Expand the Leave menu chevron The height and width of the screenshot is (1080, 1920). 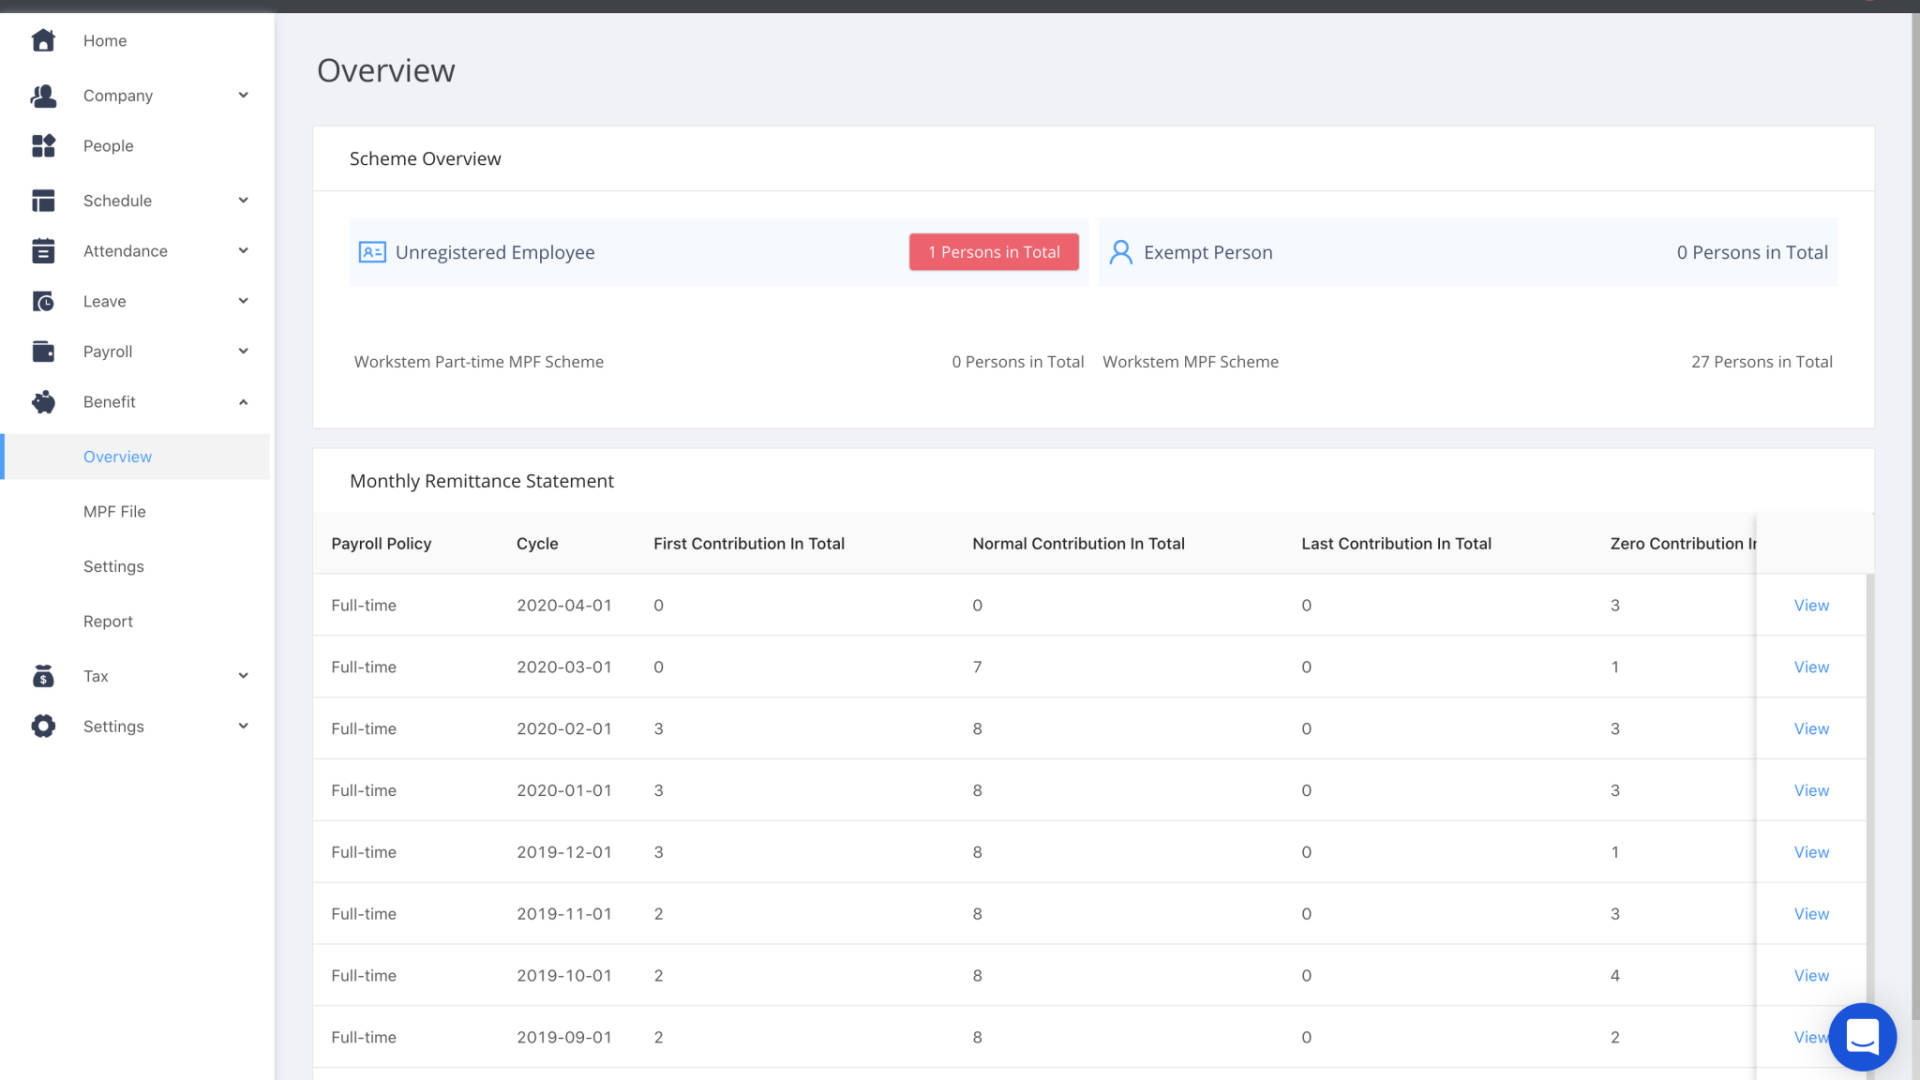pyautogui.click(x=243, y=301)
